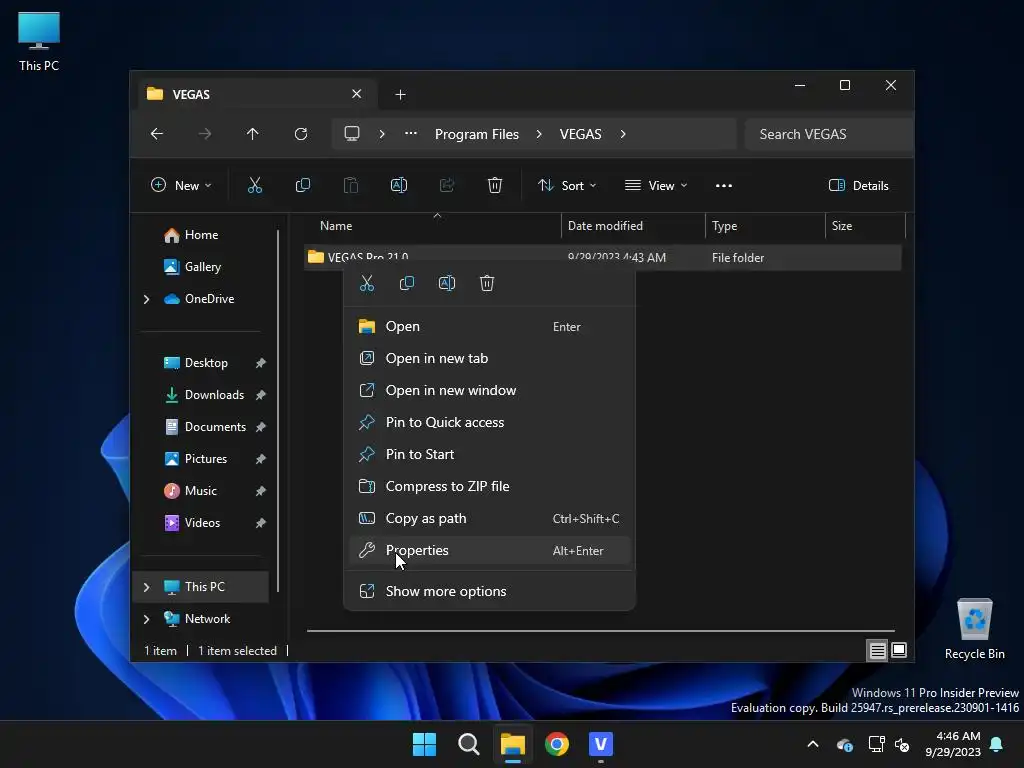This screenshot has height=768, width=1024.
Task: Show hidden icons in the system tray
Action: coord(813,744)
